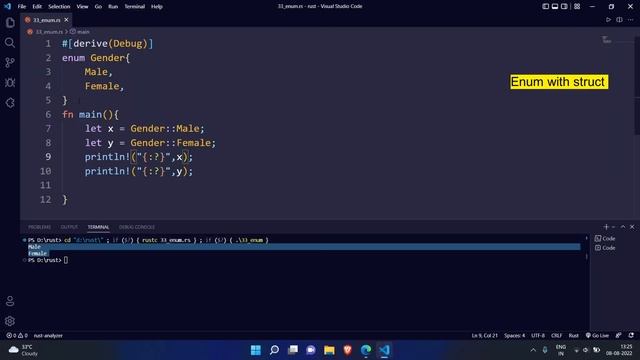Image resolution: width=640 pixels, height=360 pixels.
Task: Open the File menu
Action: click(22, 7)
